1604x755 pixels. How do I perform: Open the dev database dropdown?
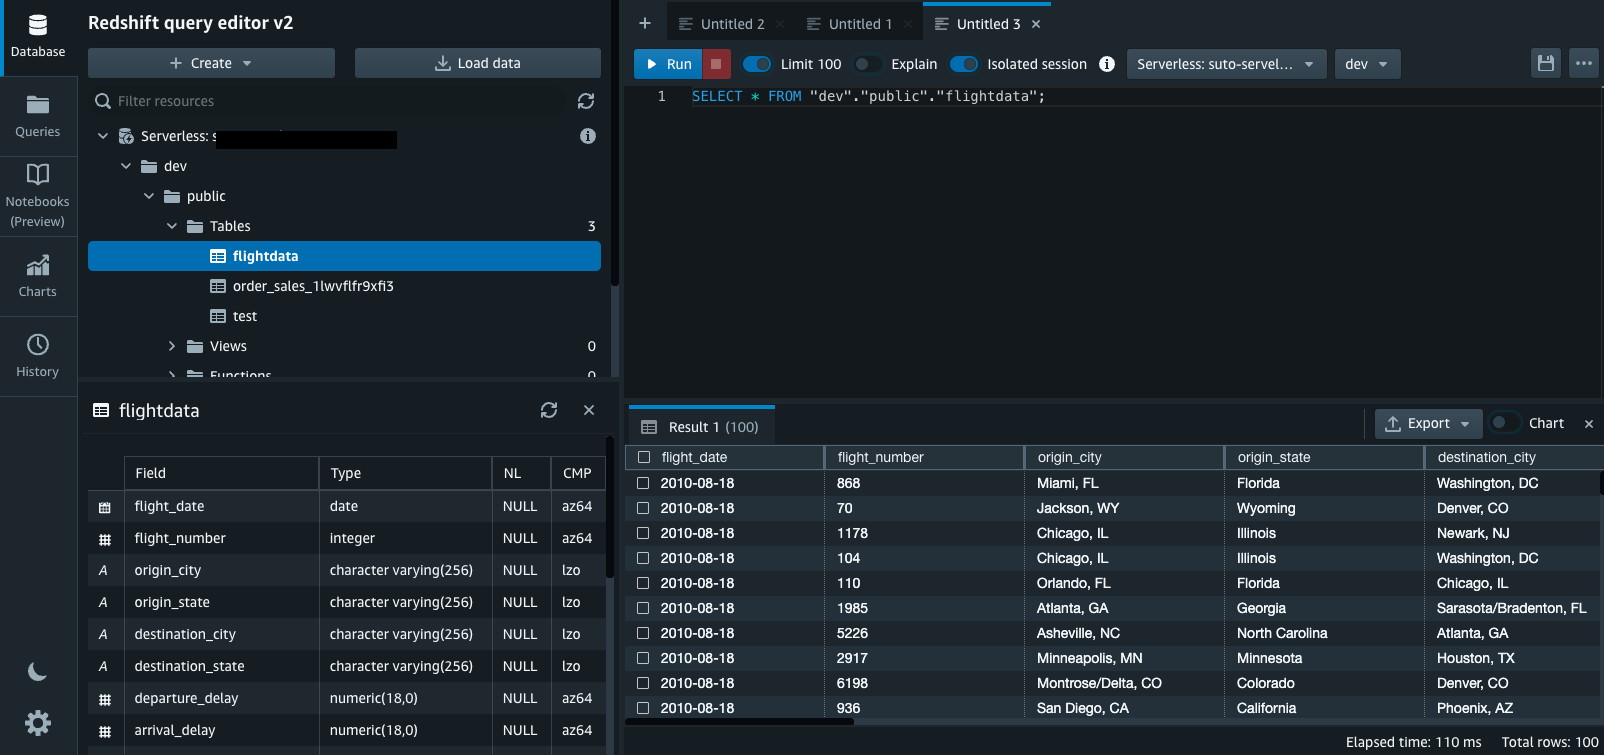1366,64
